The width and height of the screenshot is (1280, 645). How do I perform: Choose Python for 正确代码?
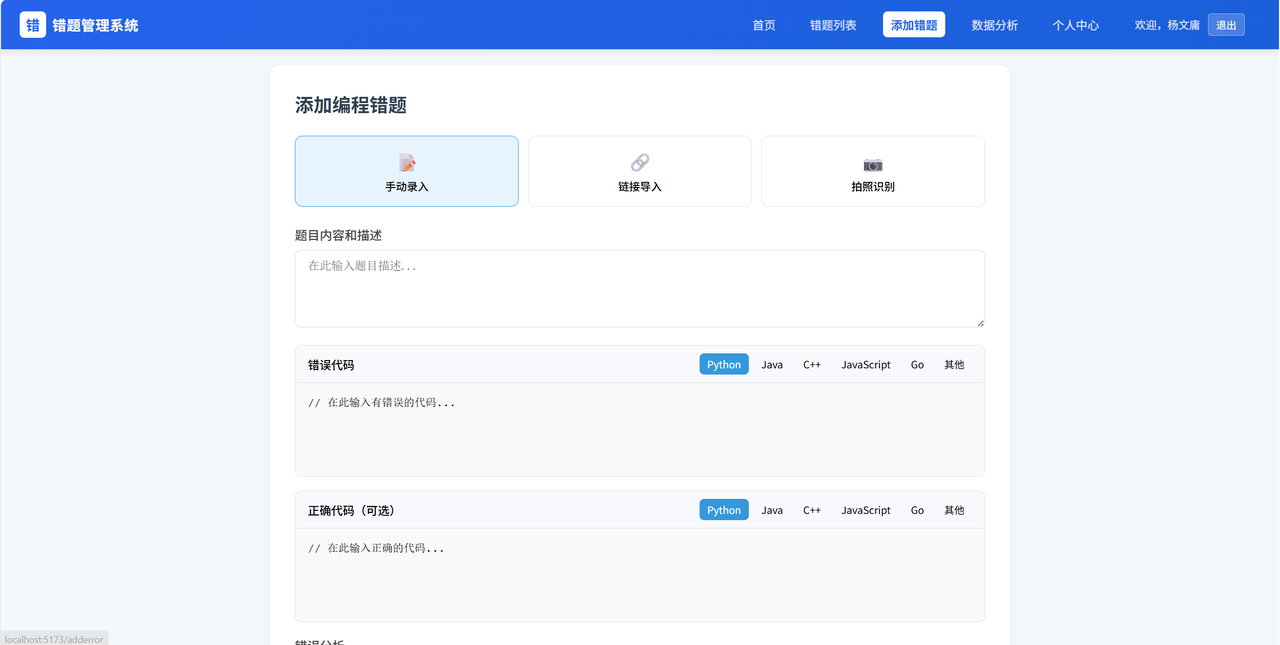click(x=724, y=510)
